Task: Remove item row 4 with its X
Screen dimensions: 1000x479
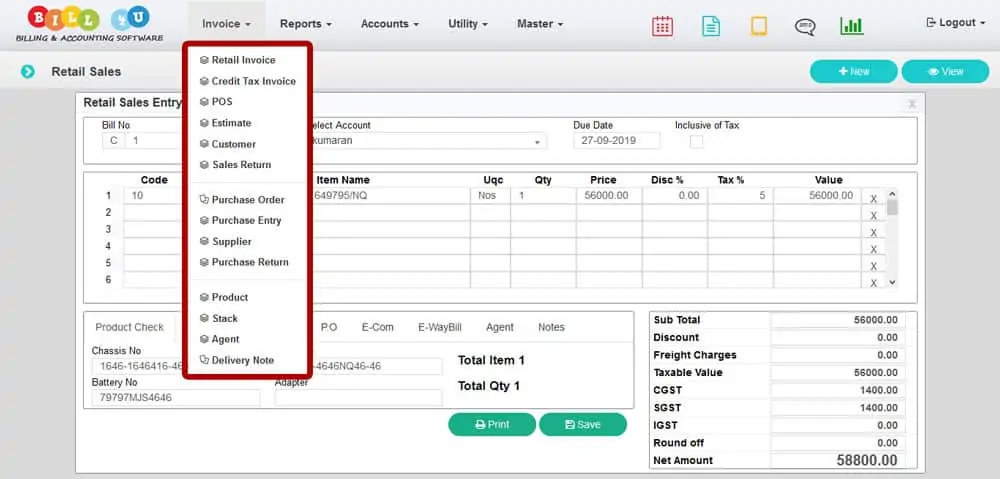Action: [874, 249]
